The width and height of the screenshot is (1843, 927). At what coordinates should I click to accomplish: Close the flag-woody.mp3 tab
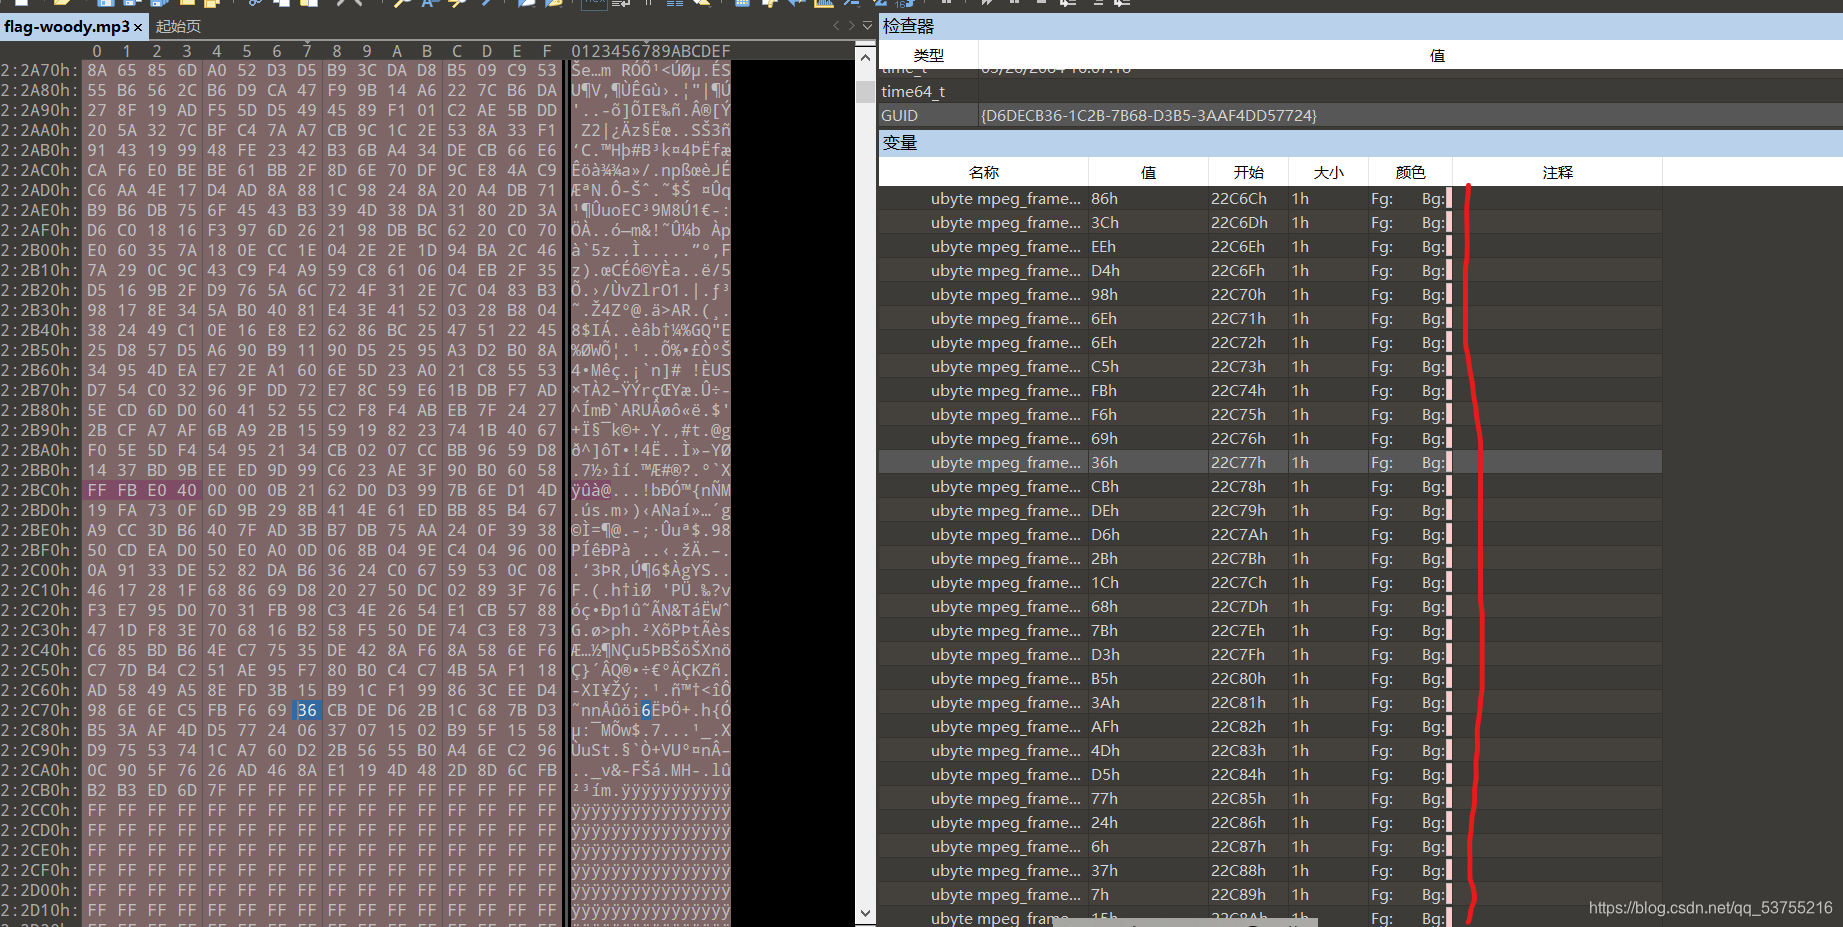click(x=138, y=27)
